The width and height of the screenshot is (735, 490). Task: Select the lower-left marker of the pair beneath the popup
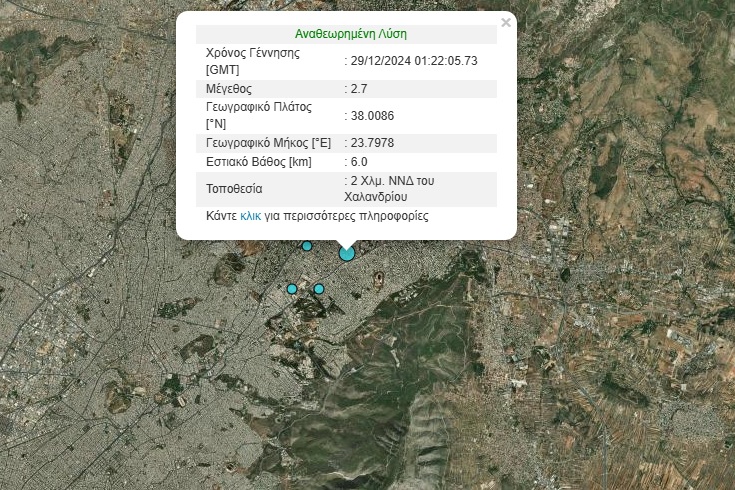tap(292, 289)
